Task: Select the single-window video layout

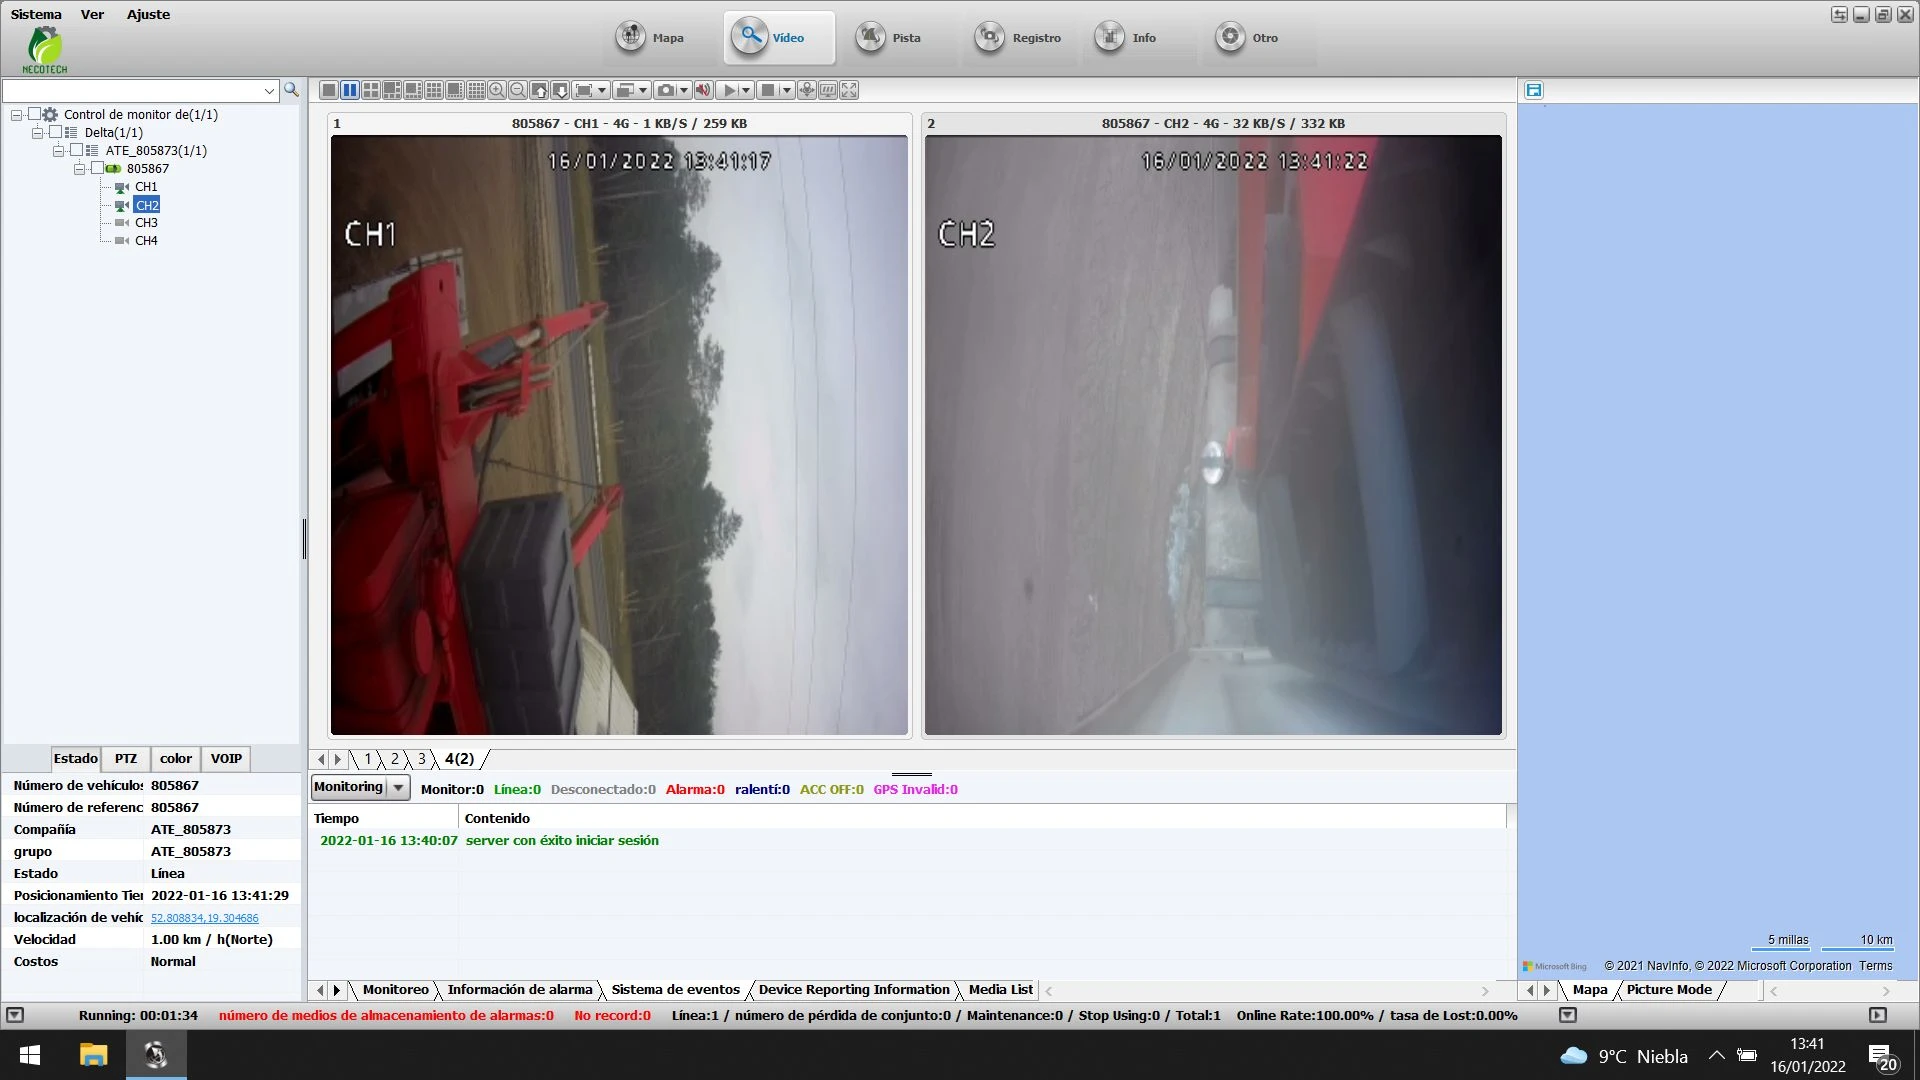Action: (x=328, y=90)
